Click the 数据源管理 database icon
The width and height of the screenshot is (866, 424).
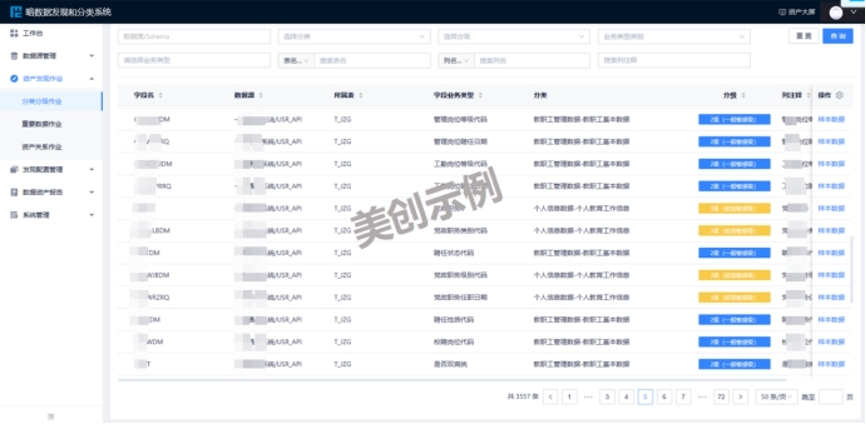[x=14, y=56]
